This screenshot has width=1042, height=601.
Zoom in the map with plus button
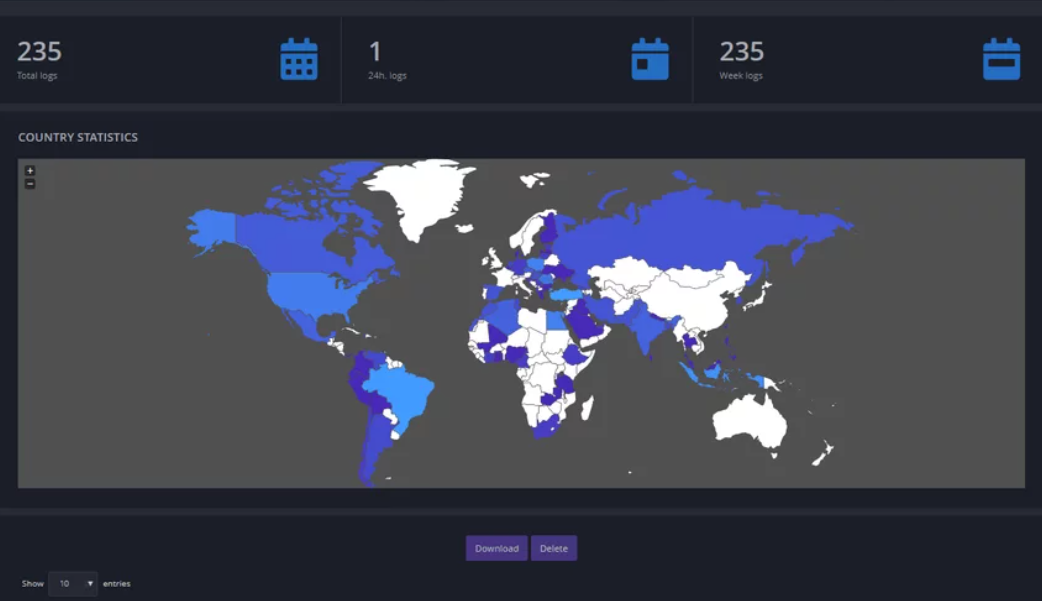tap(30, 171)
